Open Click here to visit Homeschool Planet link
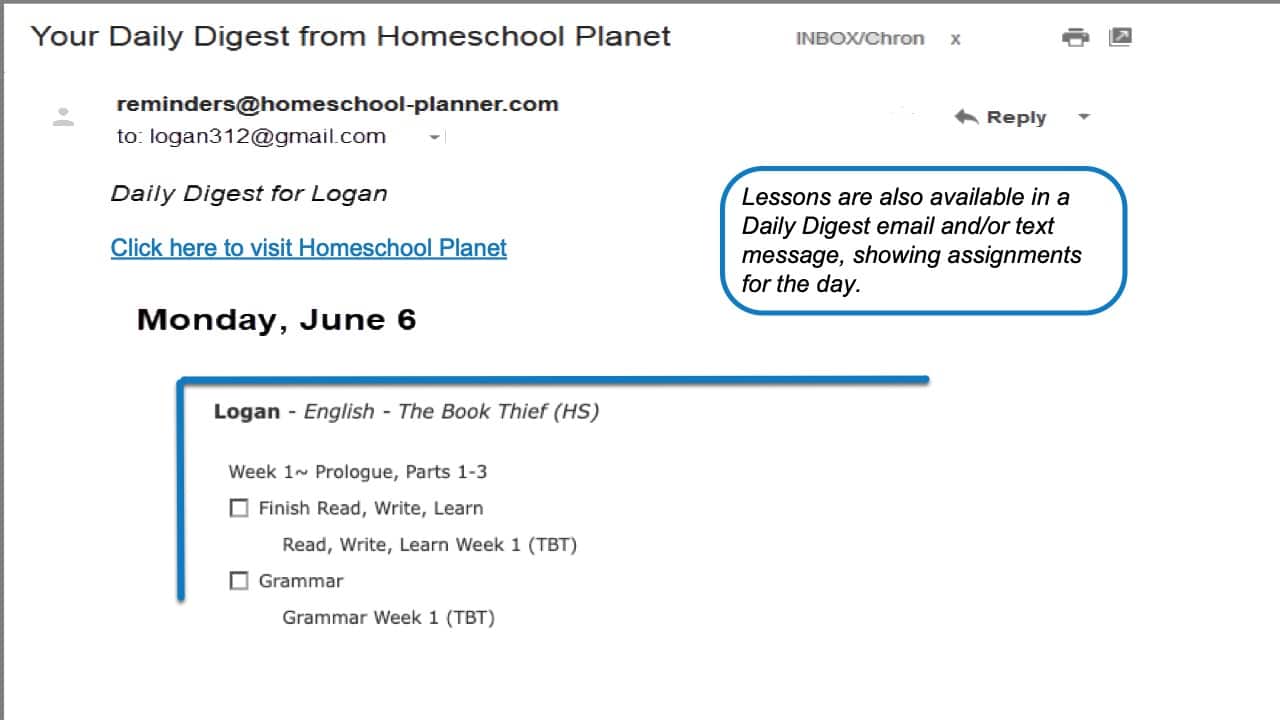The width and height of the screenshot is (1280, 720). [309, 248]
